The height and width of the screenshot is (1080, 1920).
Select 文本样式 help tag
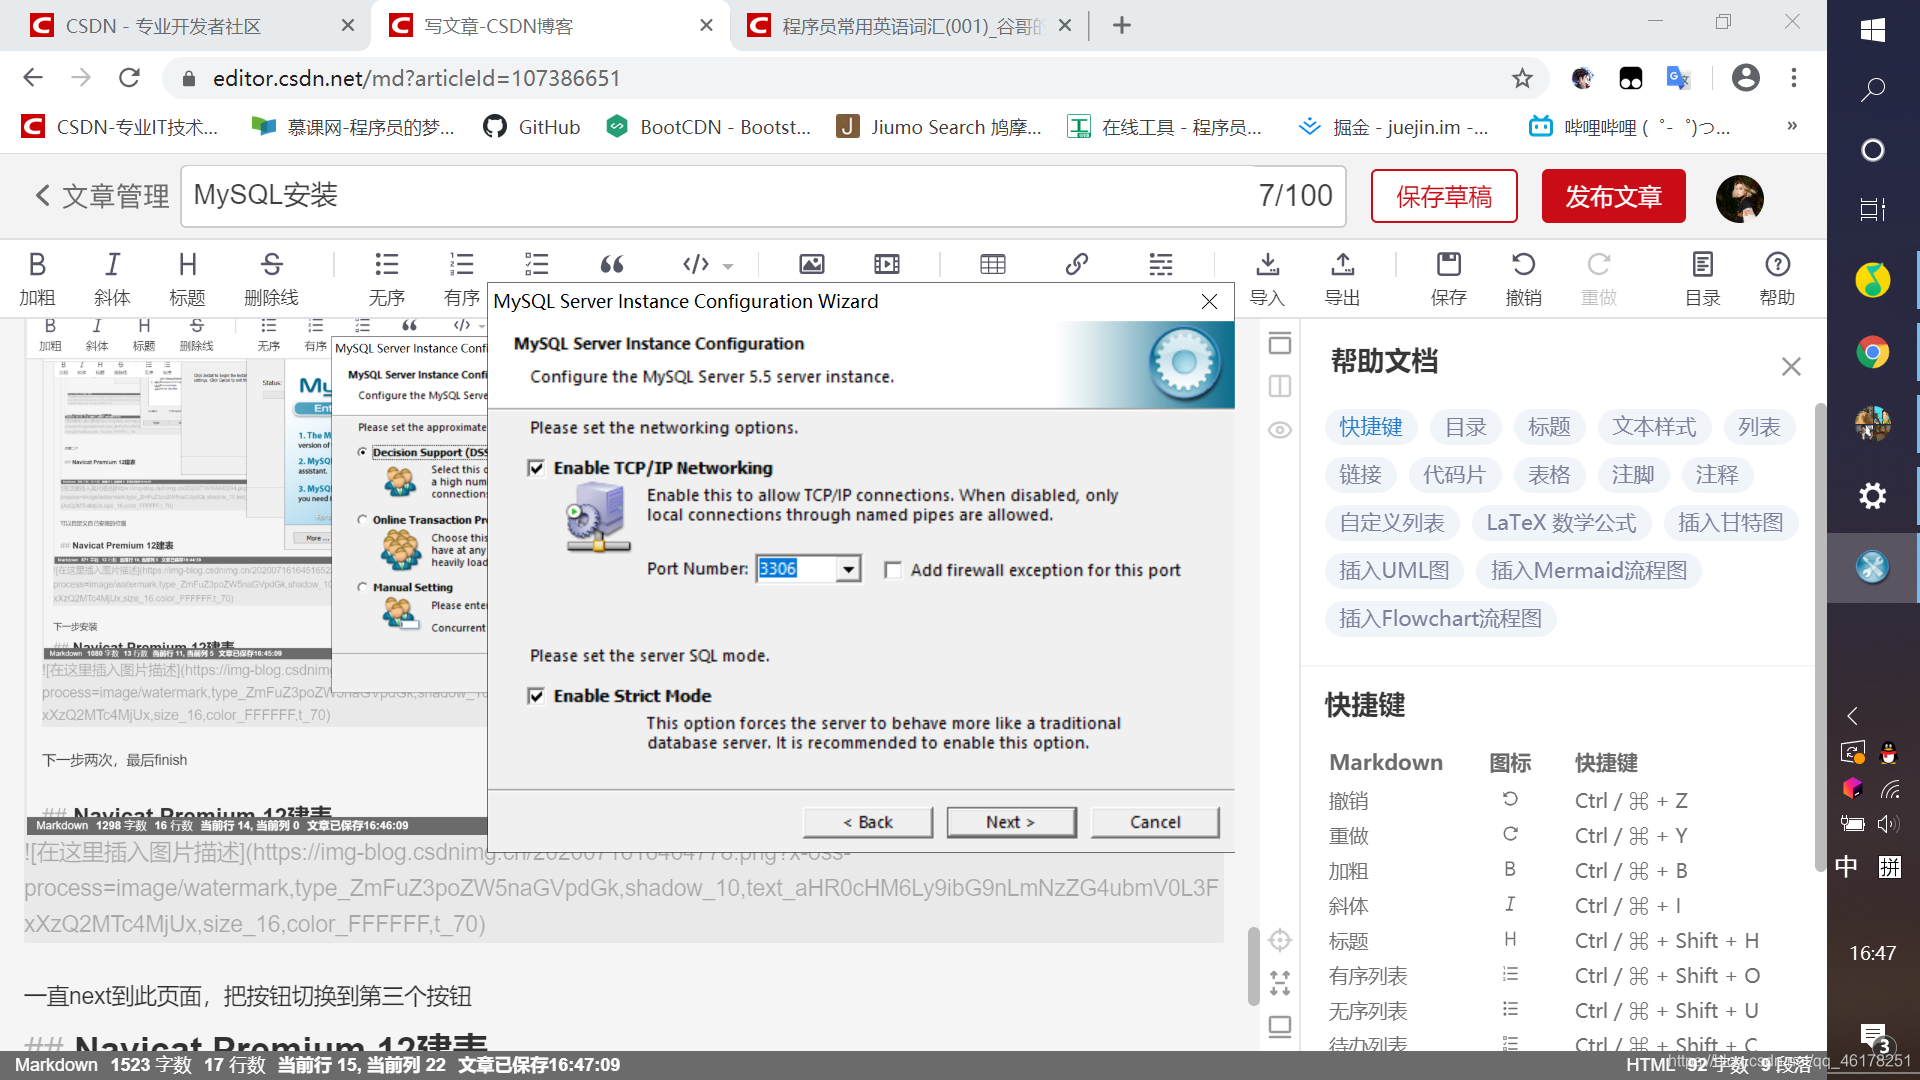click(1654, 427)
